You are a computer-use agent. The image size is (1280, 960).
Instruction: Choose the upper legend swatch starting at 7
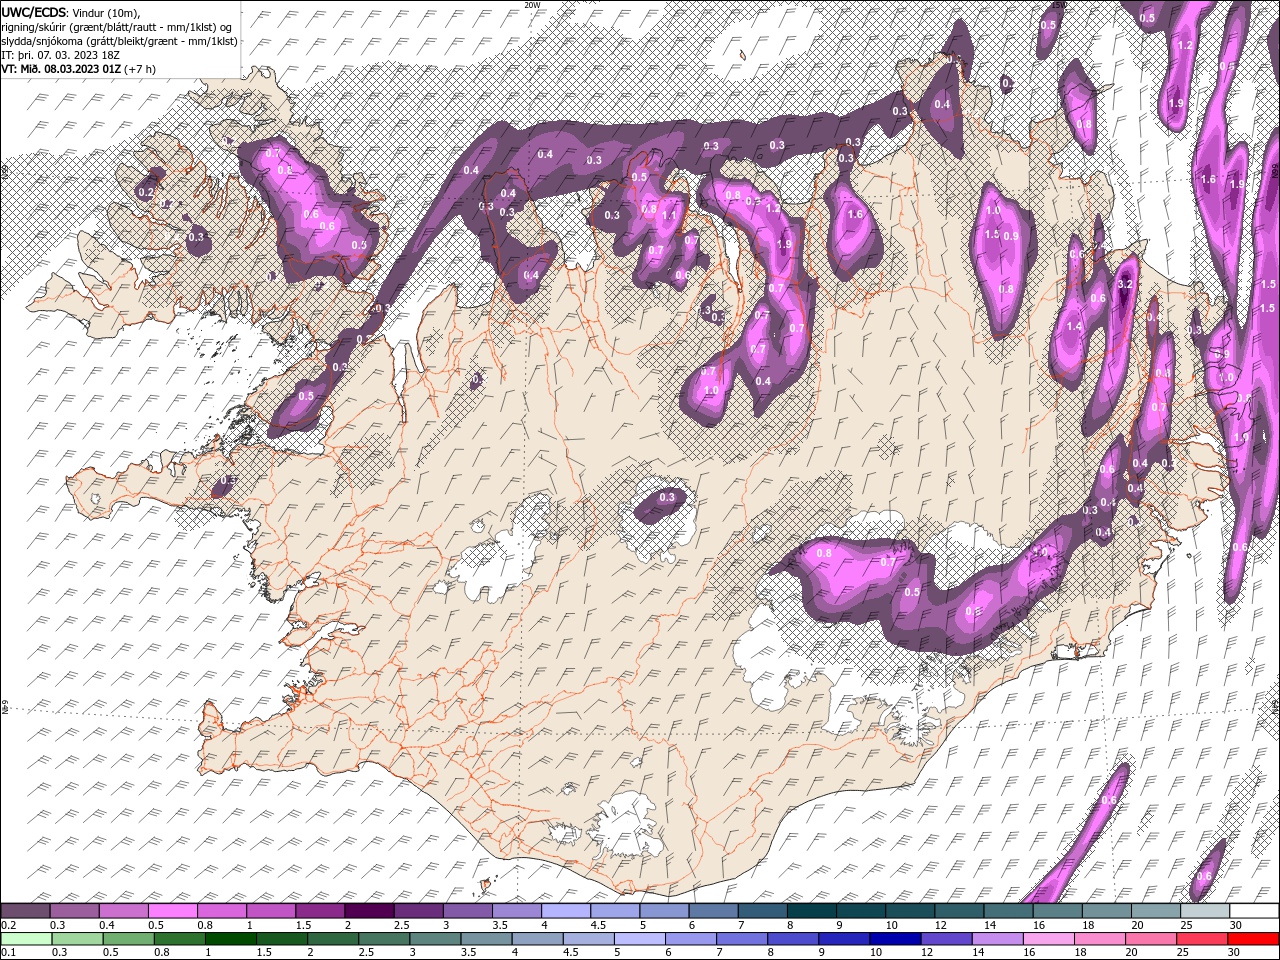[761, 911]
